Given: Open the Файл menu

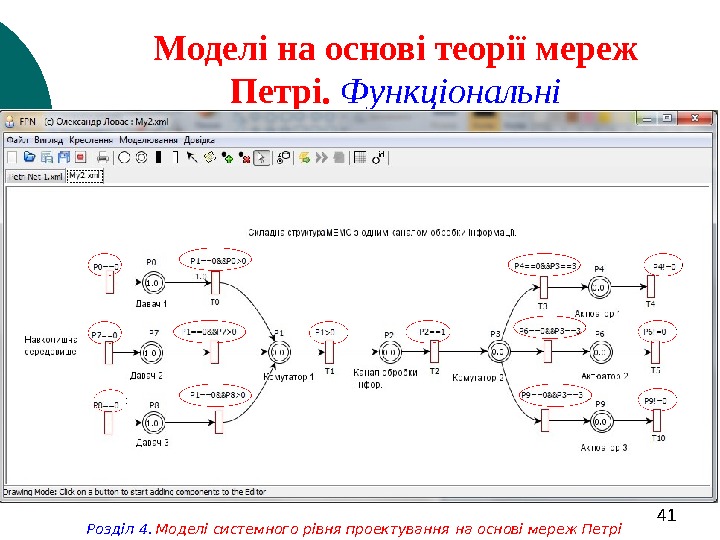Looking at the screenshot, I should pos(17,140).
